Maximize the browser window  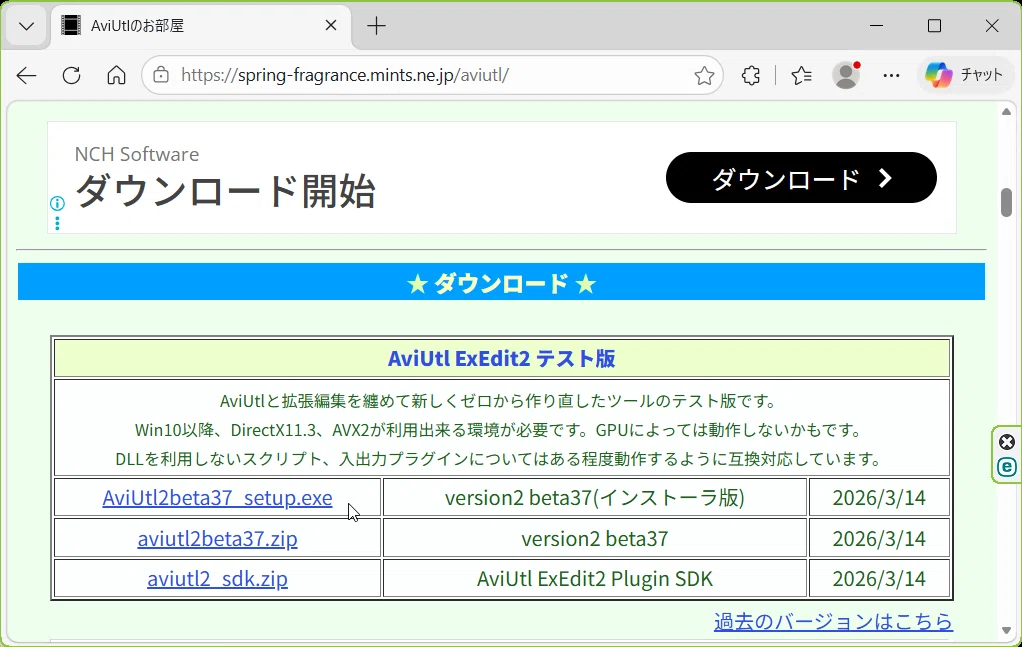[934, 25]
